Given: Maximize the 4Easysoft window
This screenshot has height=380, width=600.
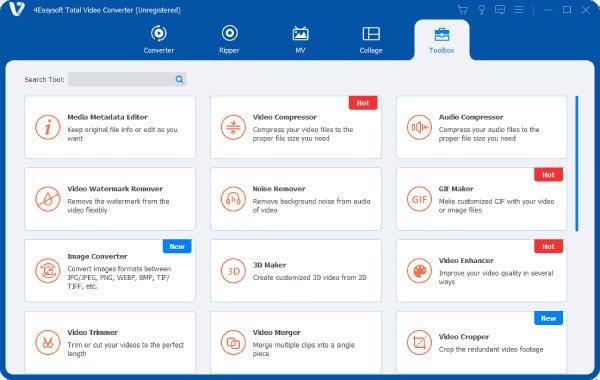Looking at the screenshot, I should (567, 10).
